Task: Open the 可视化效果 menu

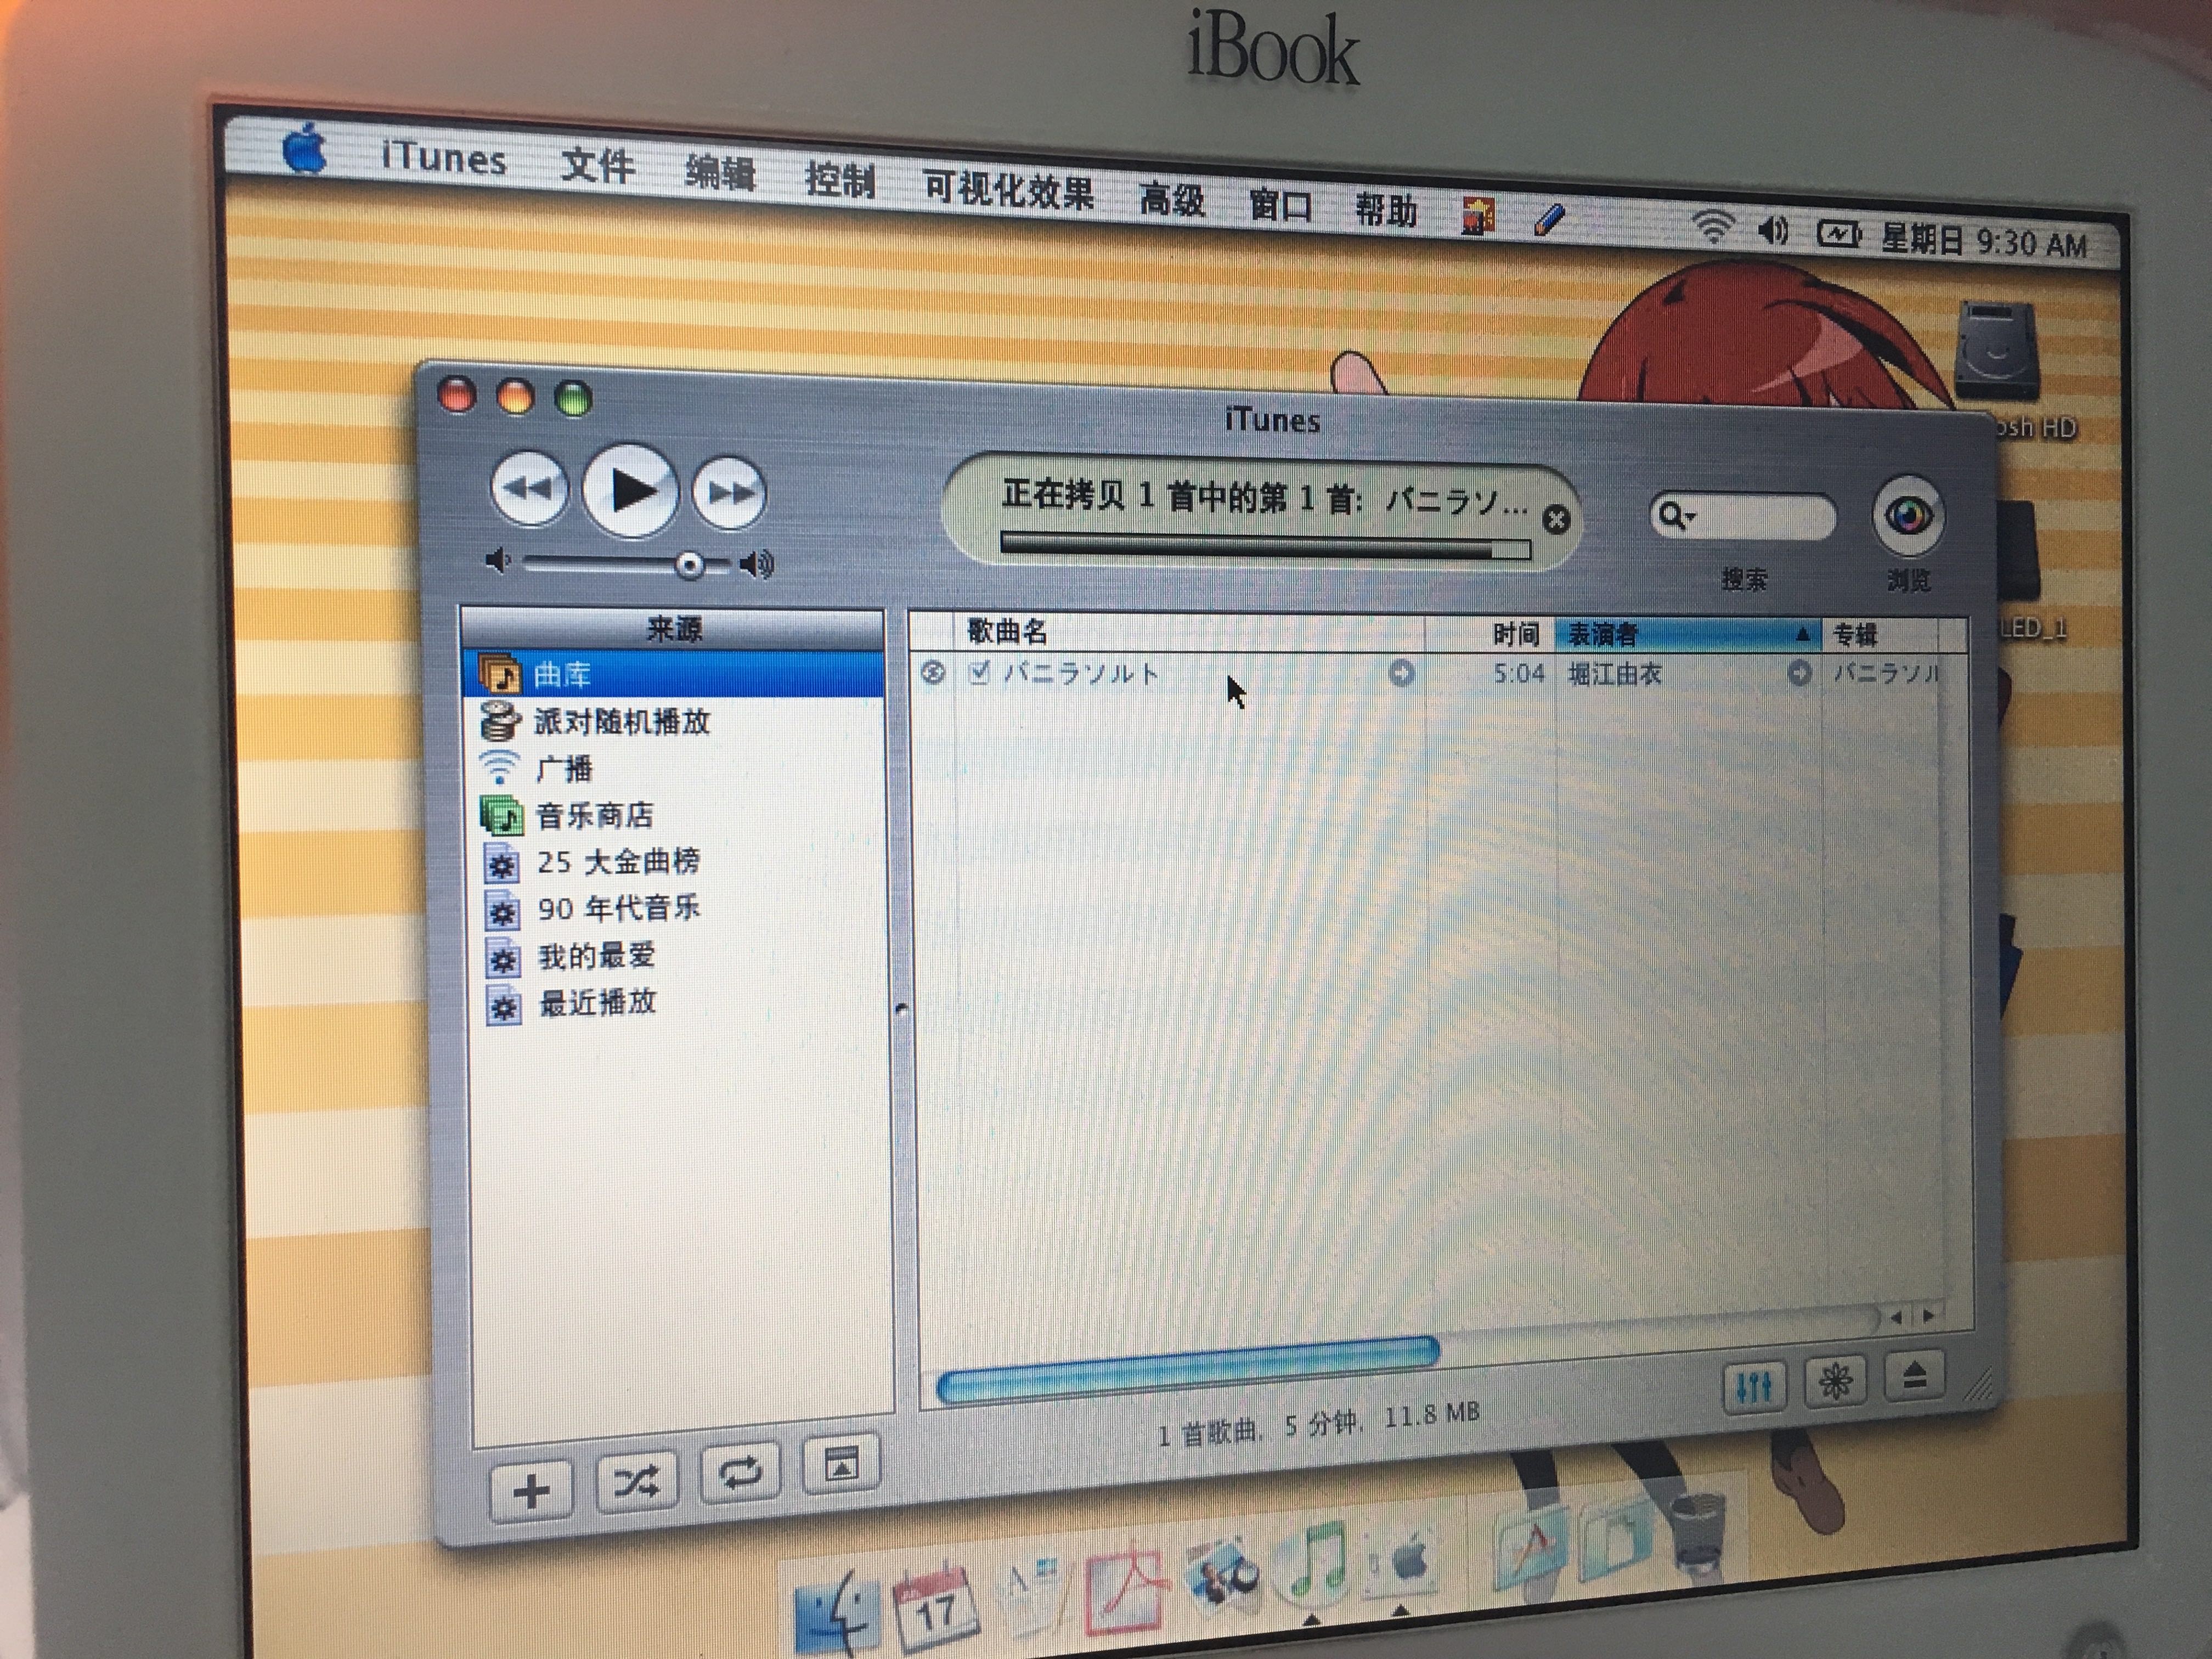Action: tap(1007, 189)
